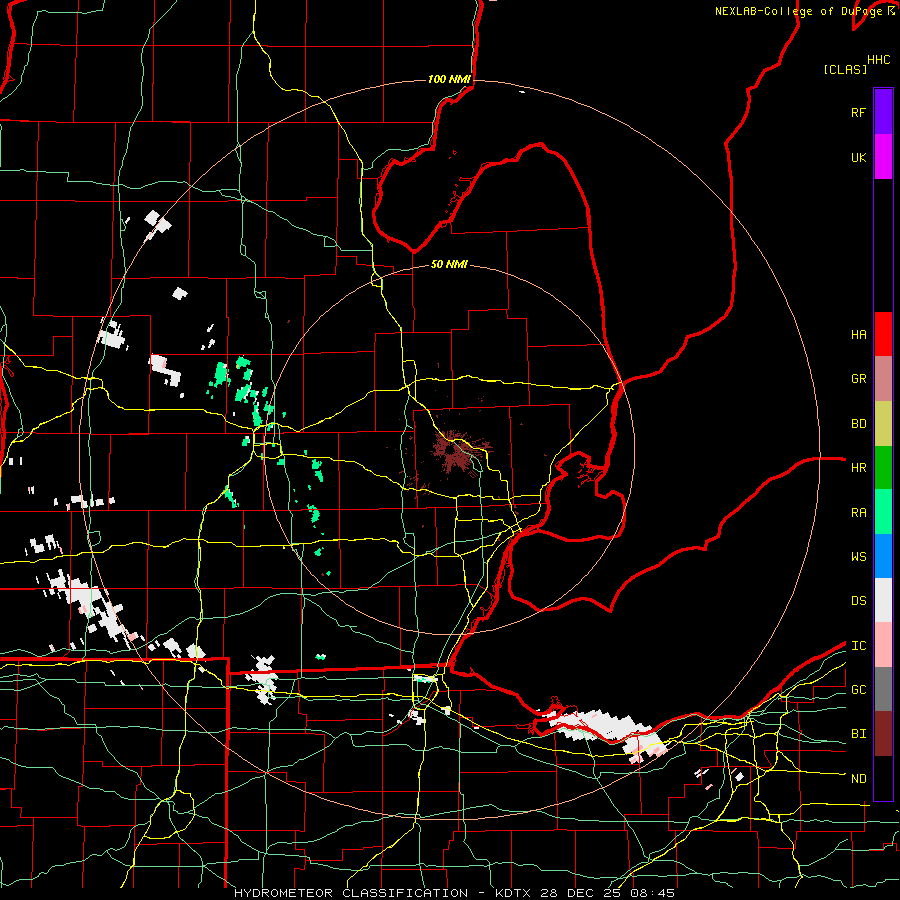Click the HA legend label
The width and height of the screenshot is (900, 900).
coord(858,334)
